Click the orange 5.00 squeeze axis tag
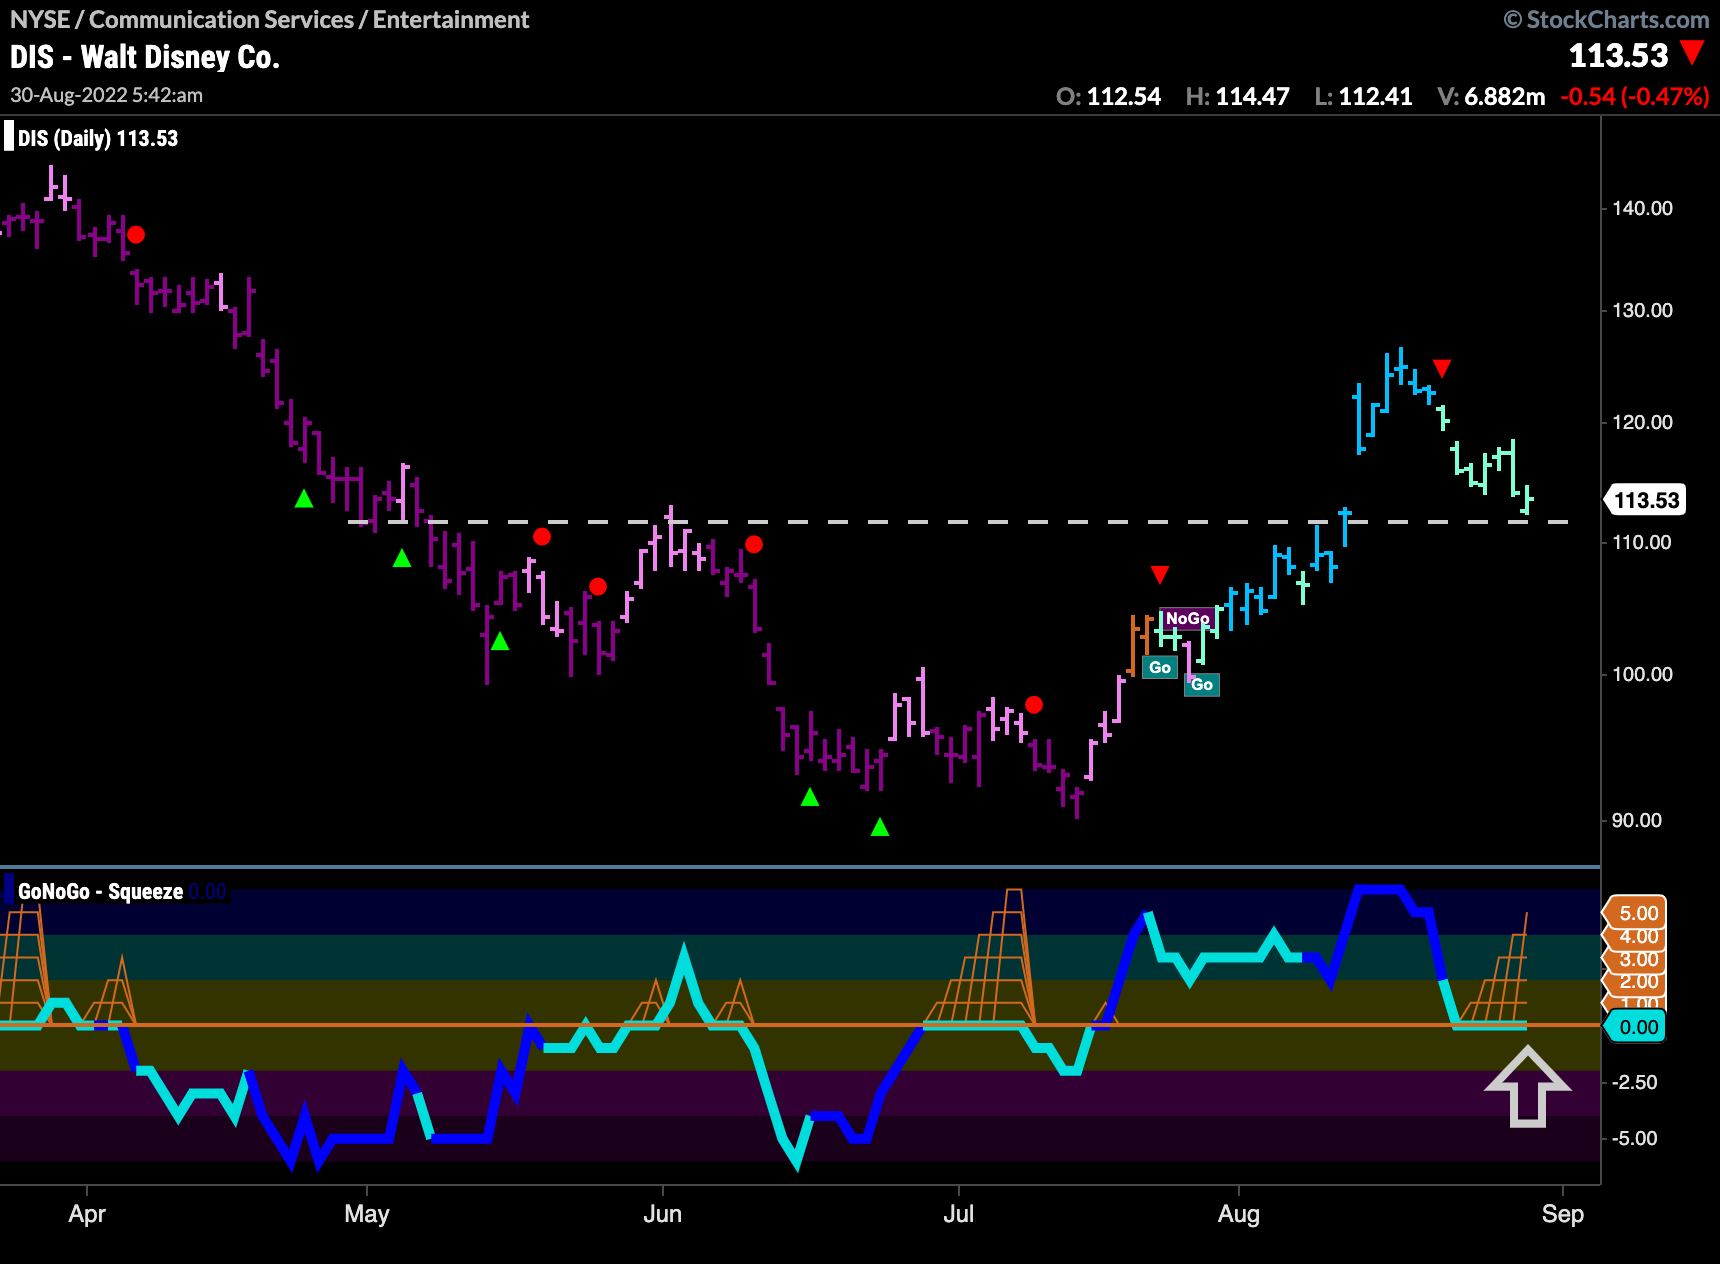 click(1636, 913)
